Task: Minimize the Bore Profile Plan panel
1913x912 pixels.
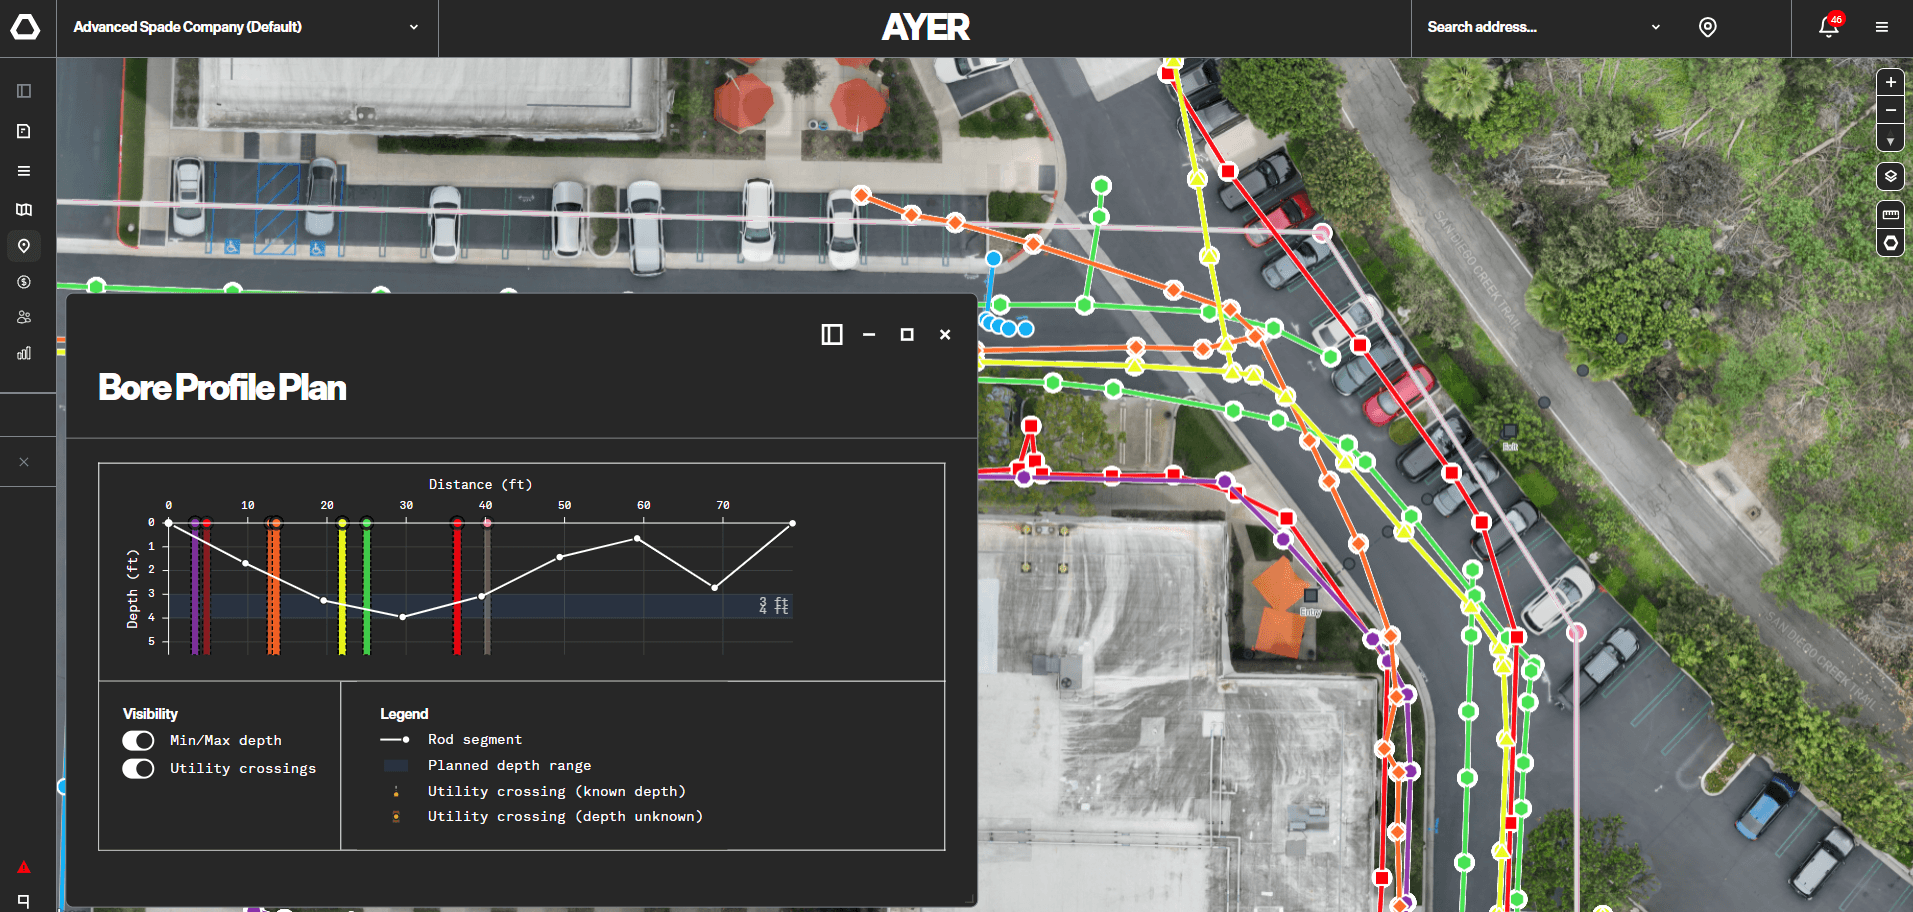Action: click(869, 335)
